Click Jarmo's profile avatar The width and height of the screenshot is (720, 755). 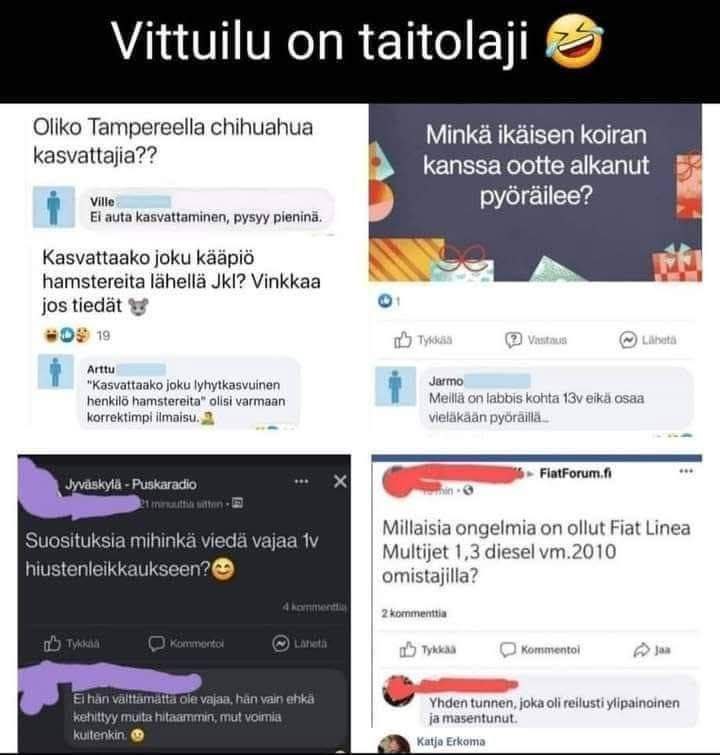(395, 386)
